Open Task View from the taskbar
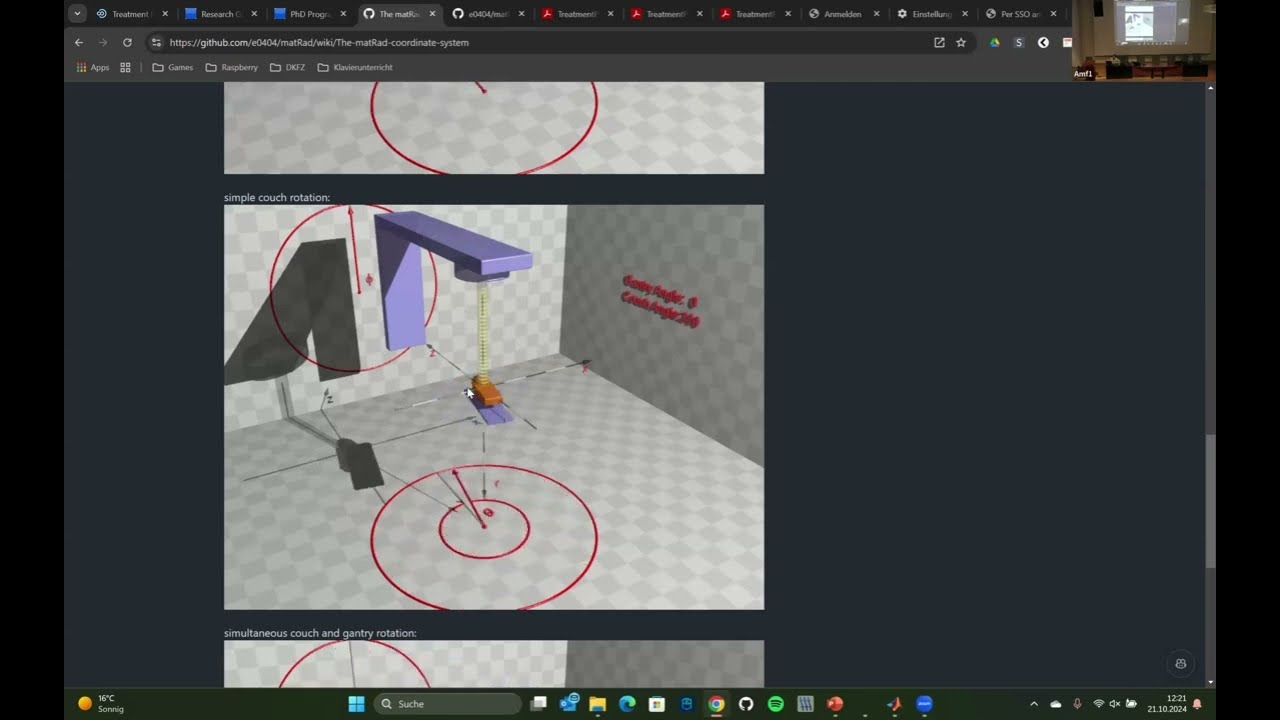The height and width of the screenshot is (720, 1280). pos(539,704)
